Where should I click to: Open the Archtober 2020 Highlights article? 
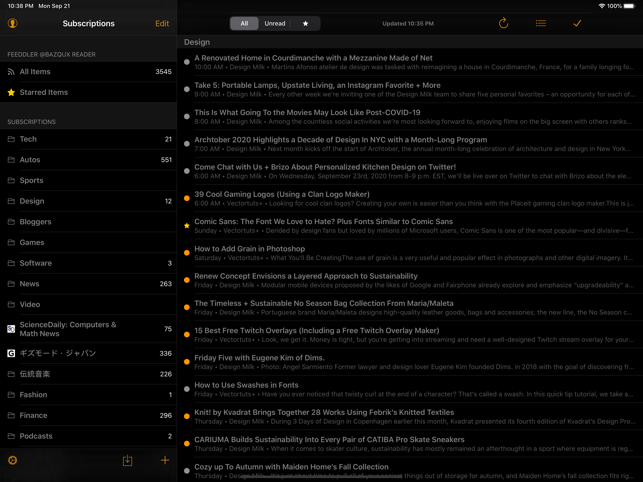[410, 144]
